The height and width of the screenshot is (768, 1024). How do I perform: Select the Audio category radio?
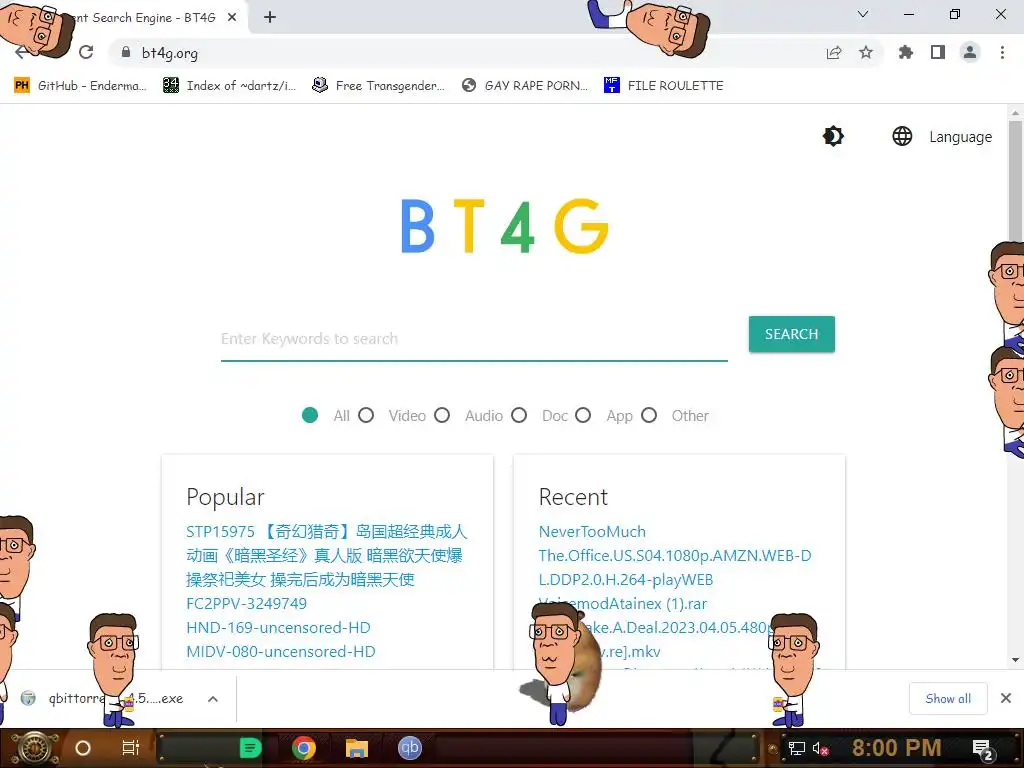point(442,415)
